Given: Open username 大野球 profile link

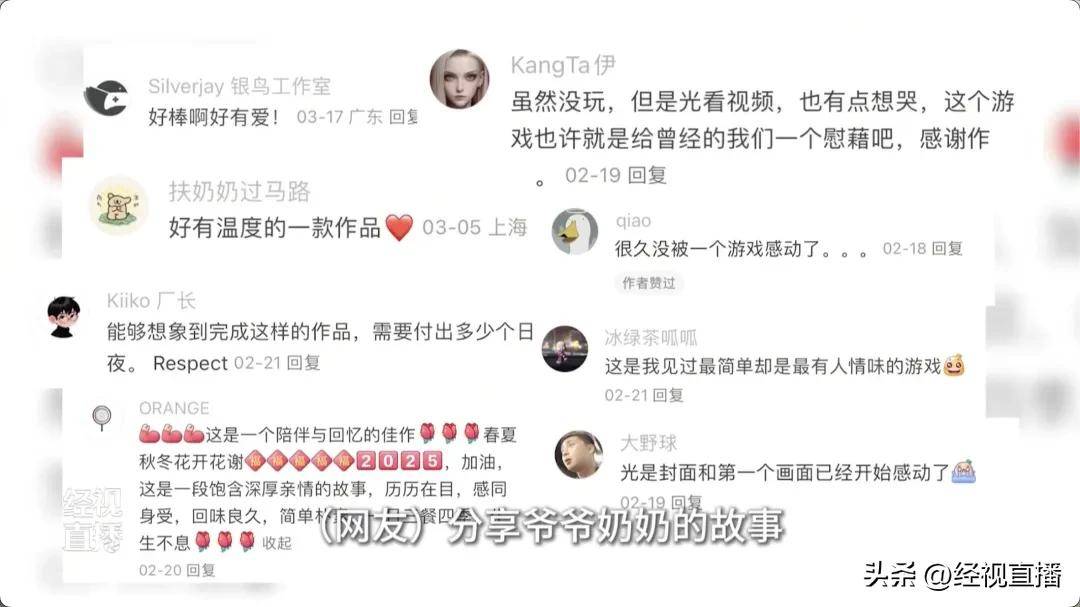Looking at the screenshot, I should click(648, 443).
